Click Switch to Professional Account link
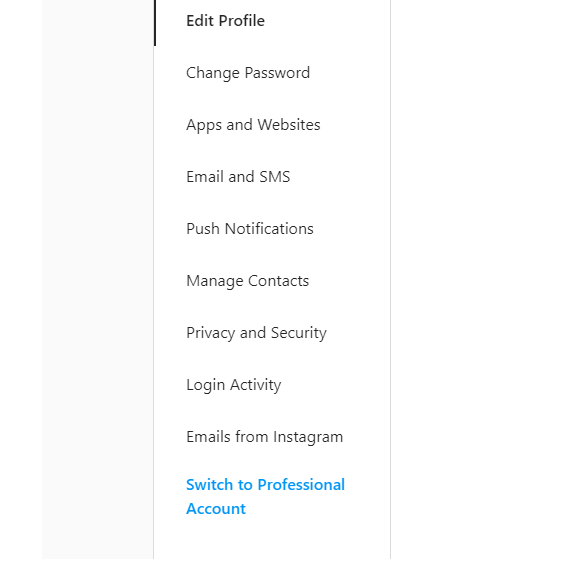The width and height of the screenshot is (576, 562). (265, 497)
